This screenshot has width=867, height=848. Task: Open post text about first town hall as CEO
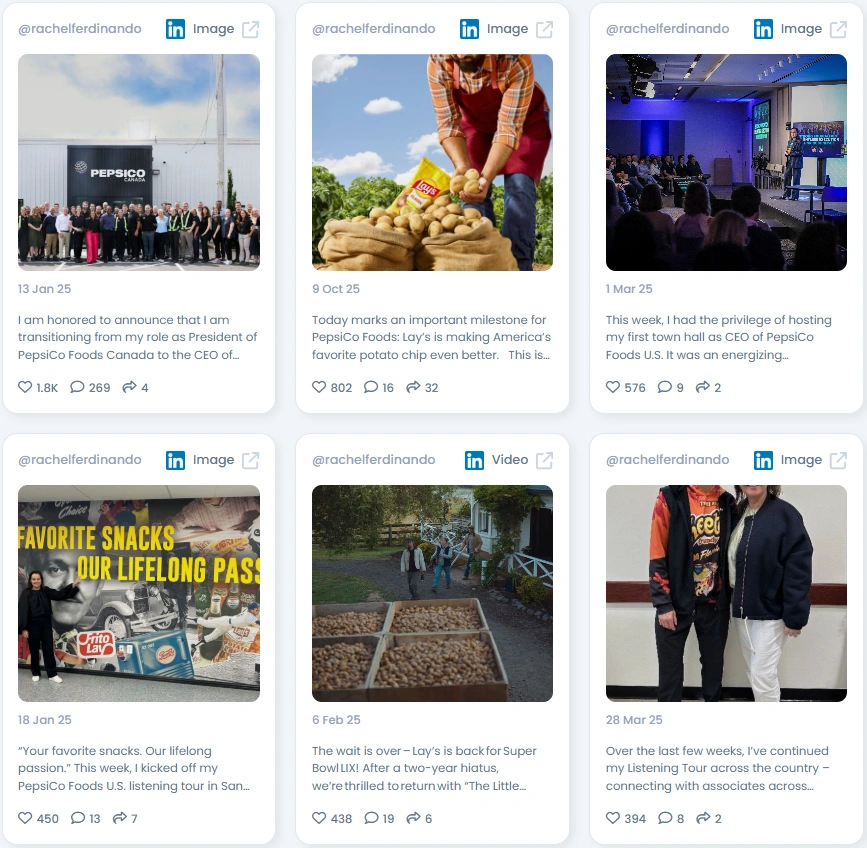click(718, 337)
